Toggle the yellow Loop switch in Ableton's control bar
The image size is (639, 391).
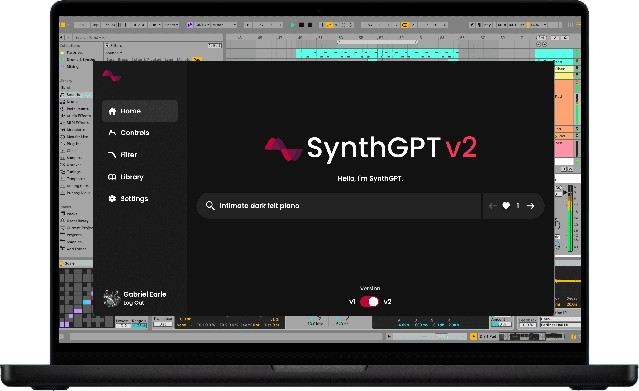[x=404, y=25]
